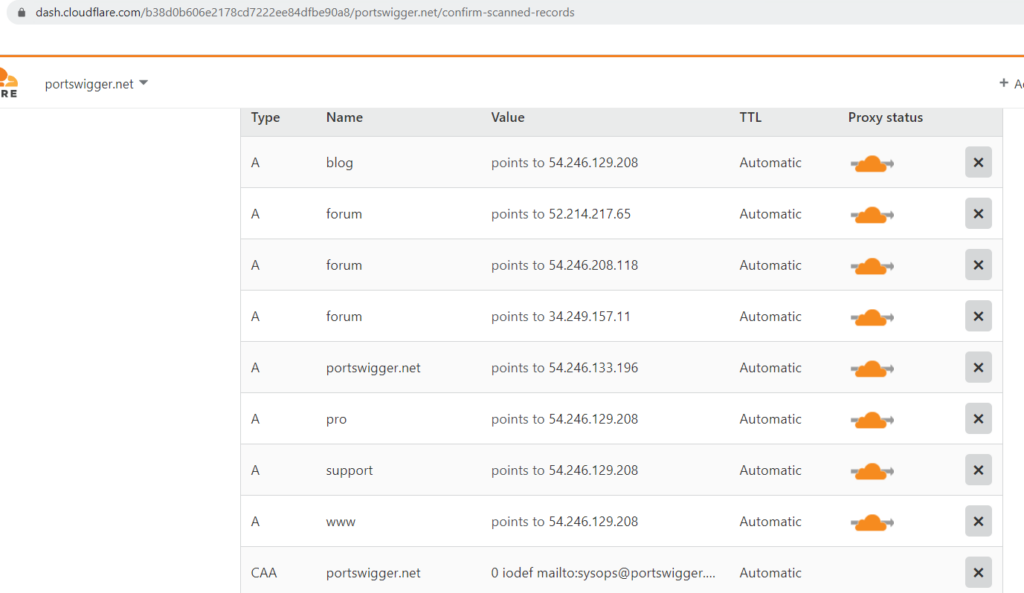Delete the pro A record
Screen dimensions: 1024x593
click(978, 419)
